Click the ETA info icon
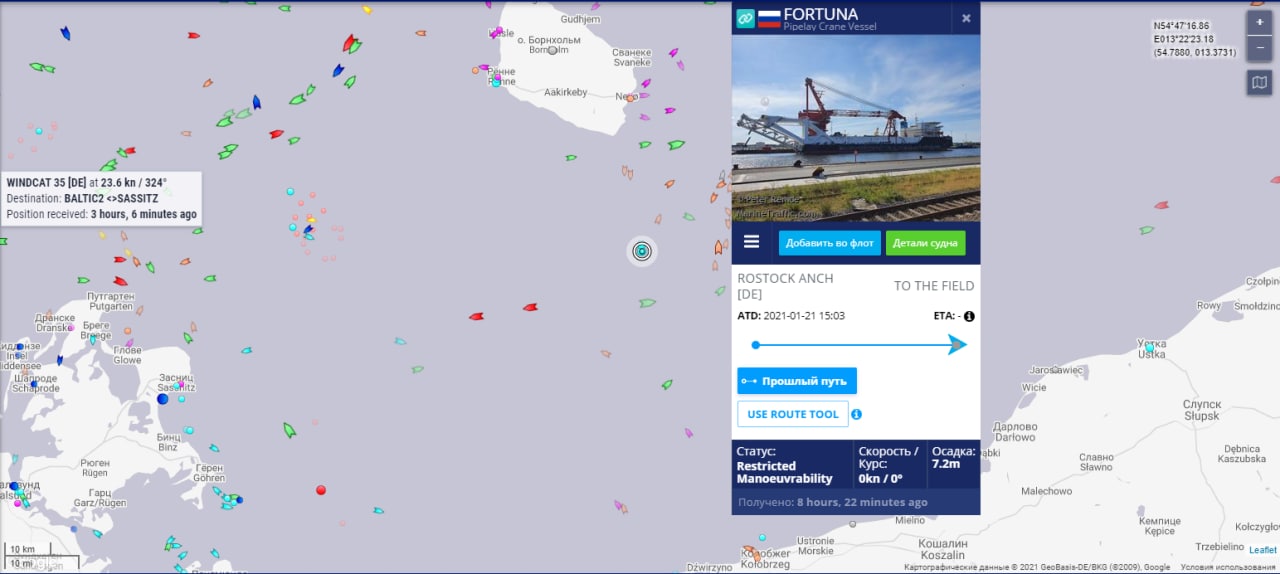 [x=969, y=316]
